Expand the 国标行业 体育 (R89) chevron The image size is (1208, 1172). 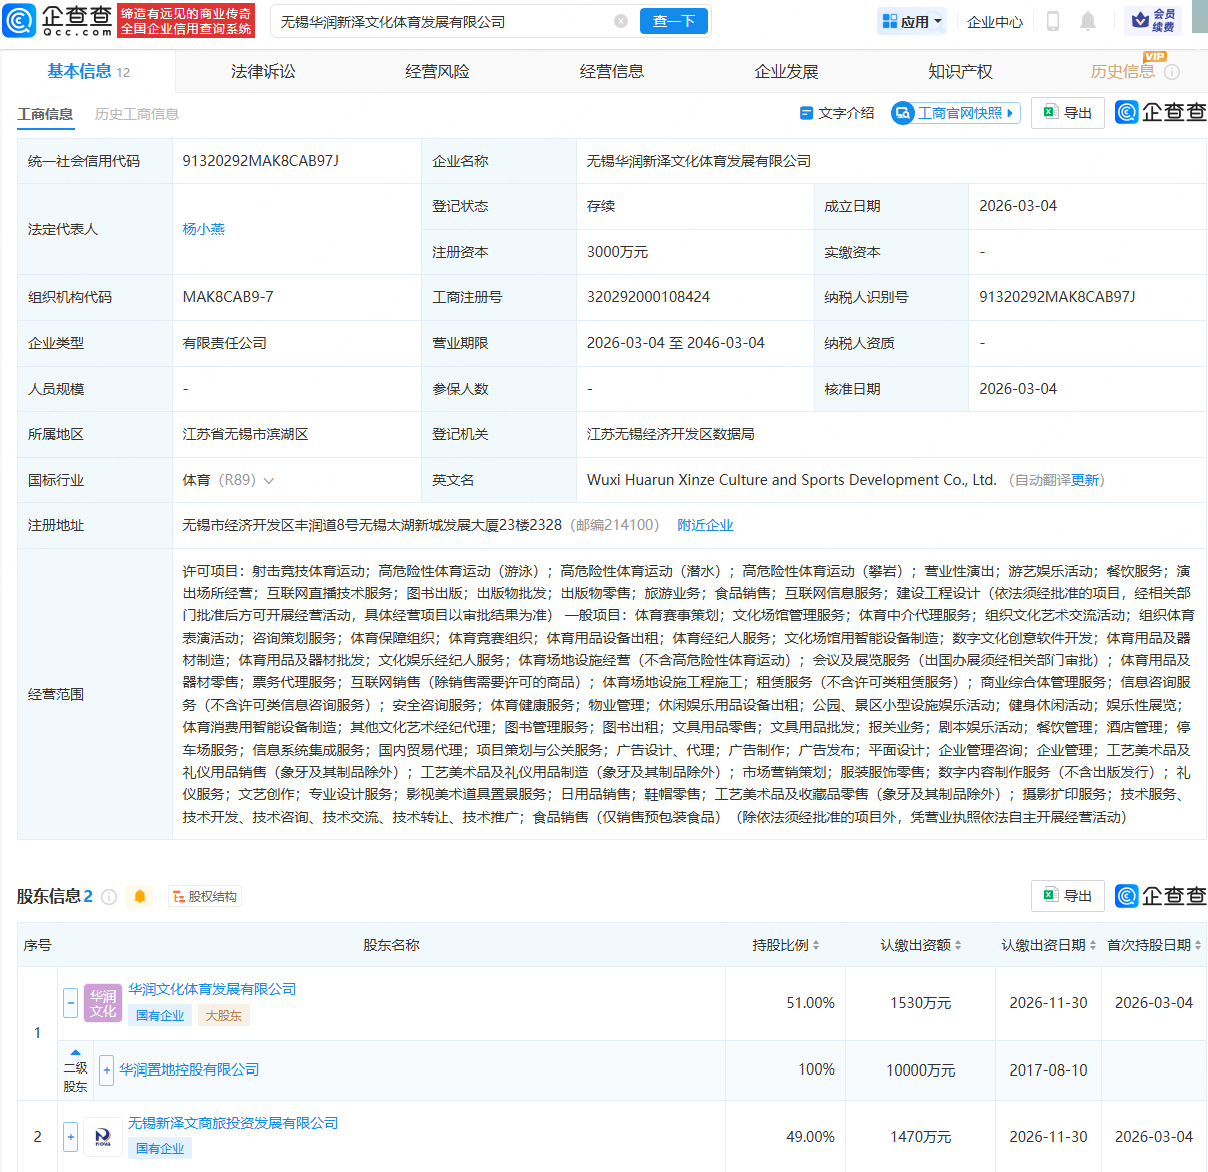coord(268,481)
